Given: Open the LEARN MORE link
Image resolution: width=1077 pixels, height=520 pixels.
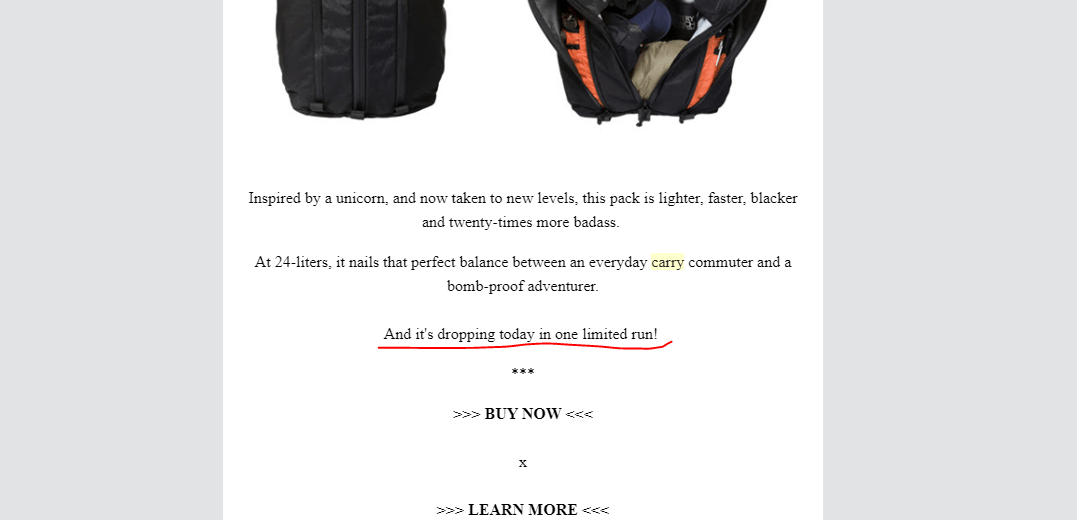Looking at the screenshot, I should point(523,510).
